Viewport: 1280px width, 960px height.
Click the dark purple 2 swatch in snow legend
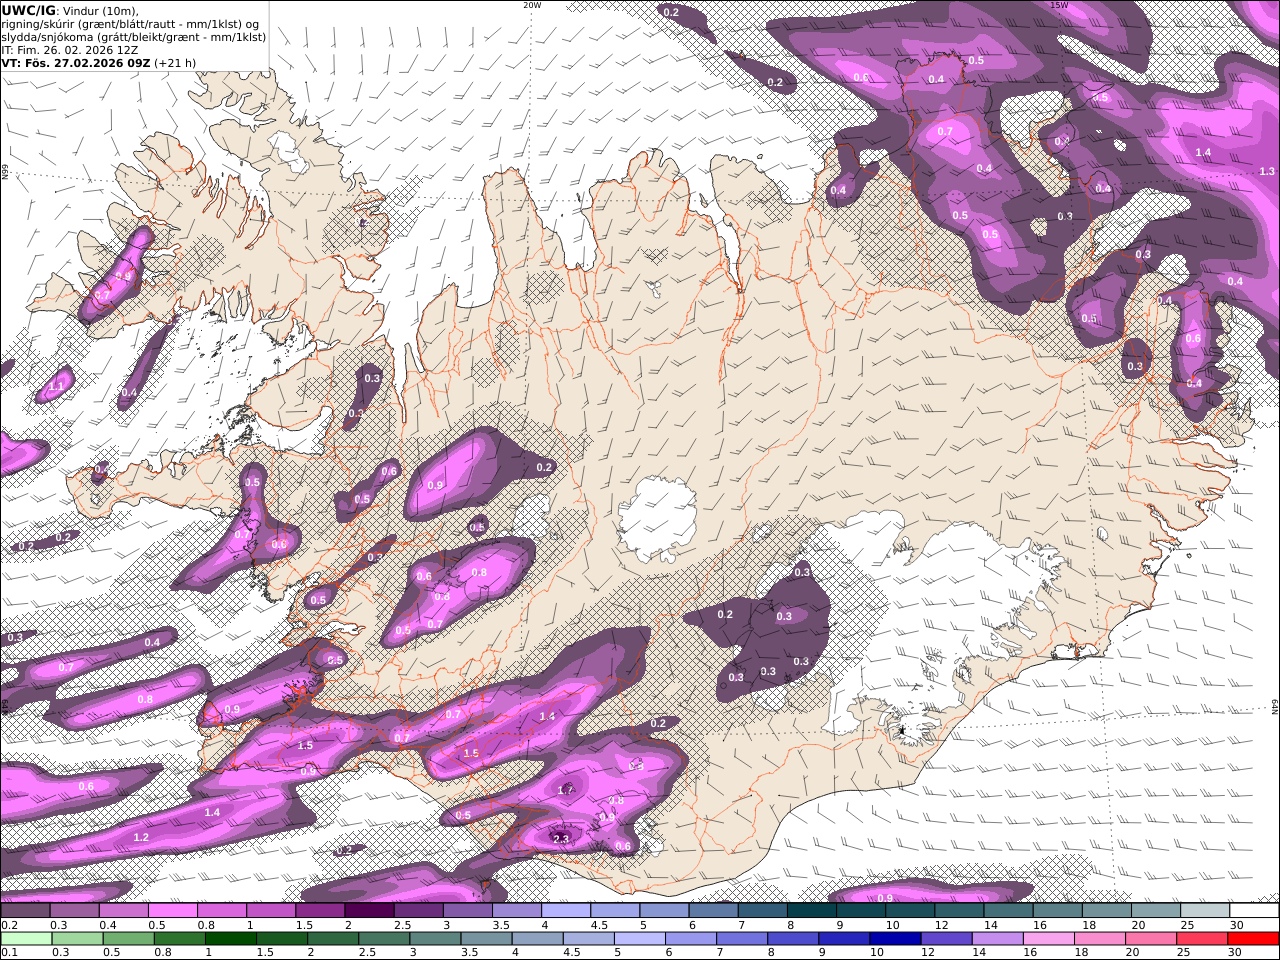coord(369,911)
